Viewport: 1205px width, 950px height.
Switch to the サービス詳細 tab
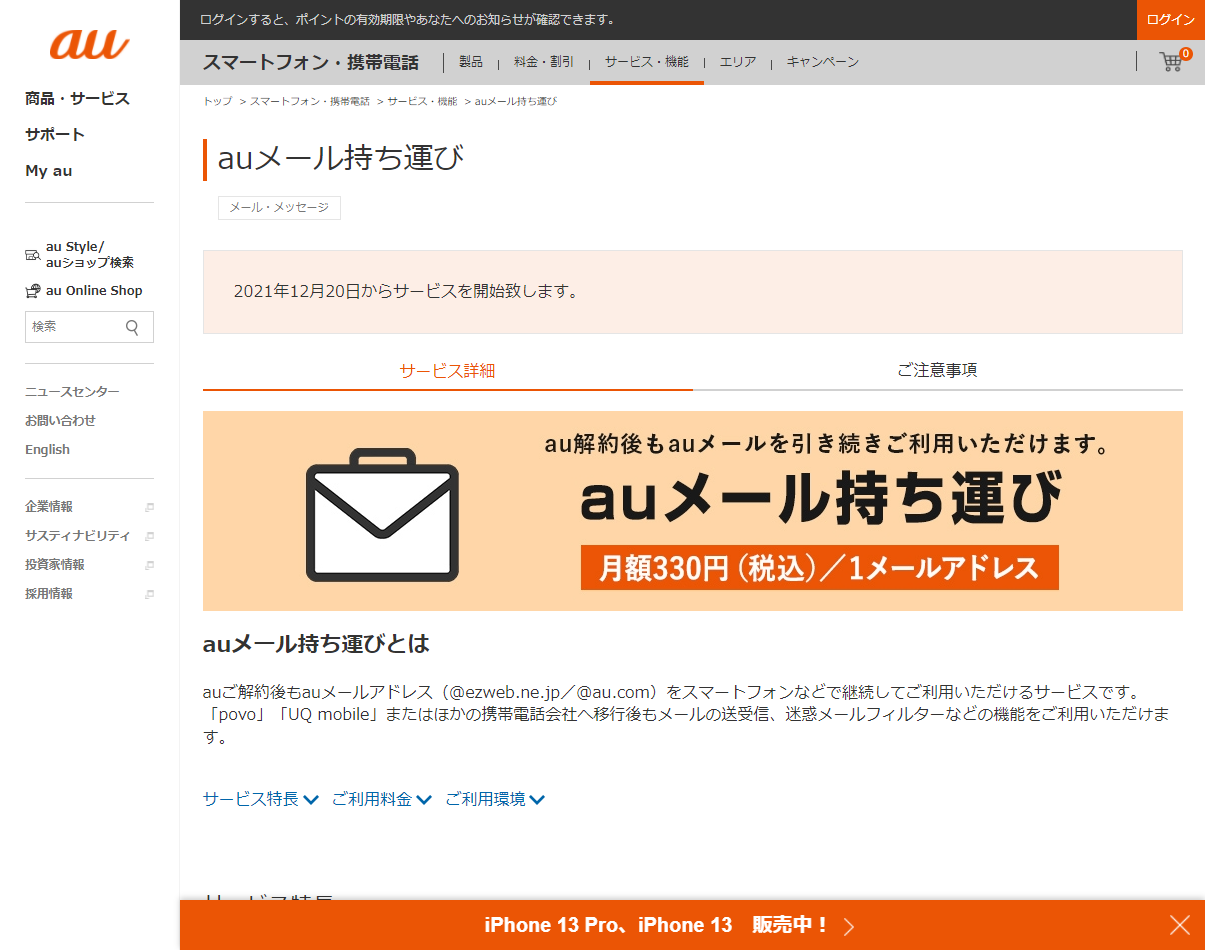pyautogui.click(x=447, y=371)
